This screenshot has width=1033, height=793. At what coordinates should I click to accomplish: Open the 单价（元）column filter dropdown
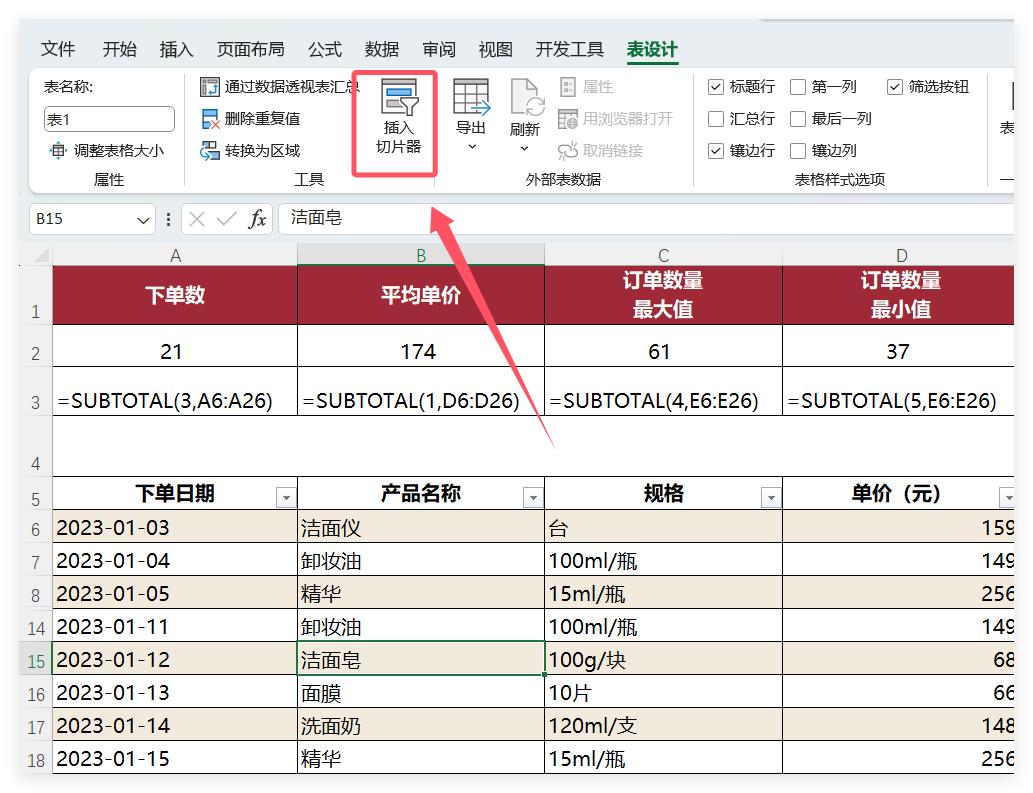click(1007, 497)
